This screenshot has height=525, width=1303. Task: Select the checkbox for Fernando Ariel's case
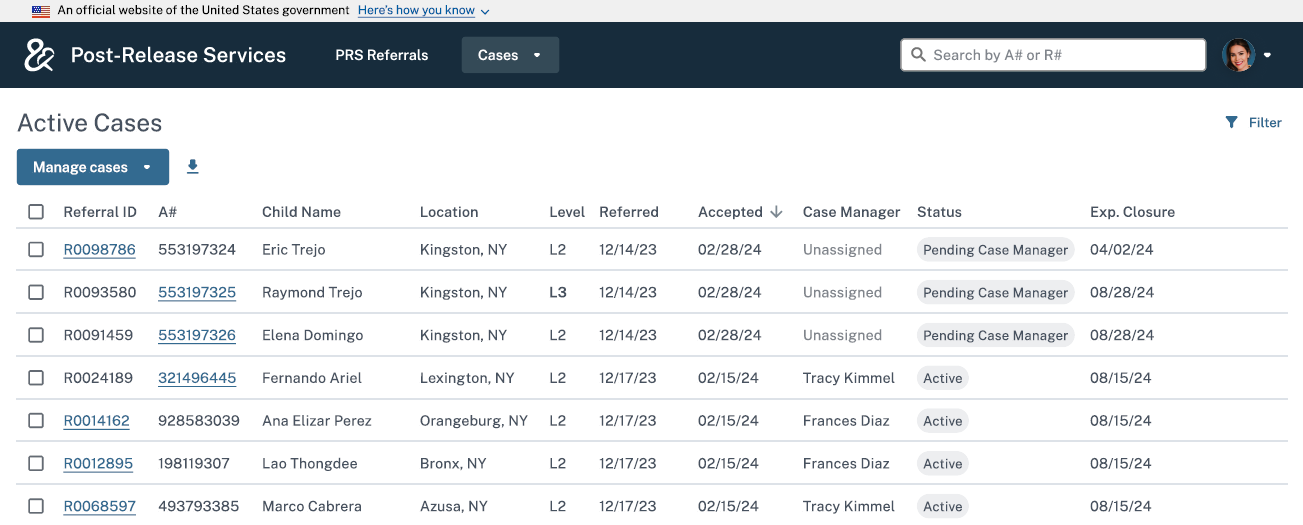tap(36, 378)
